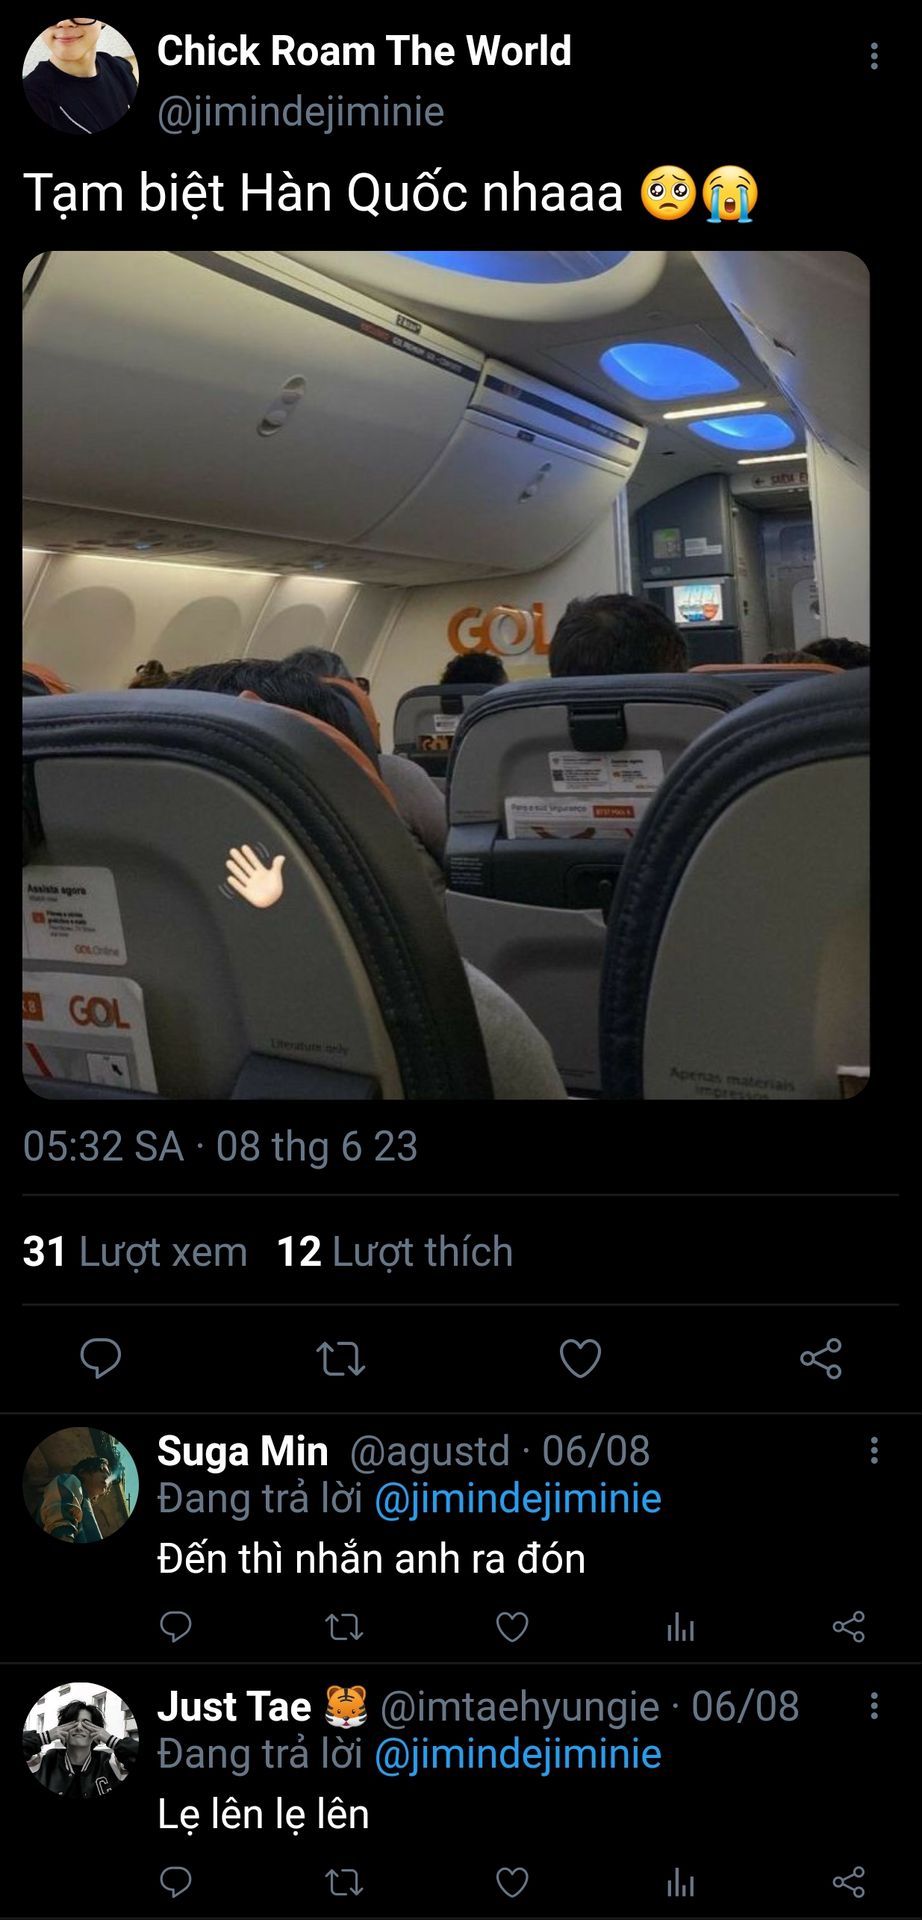922x1920 pixels.
Task: Share the main tweet
Action: pos(821,1359)
